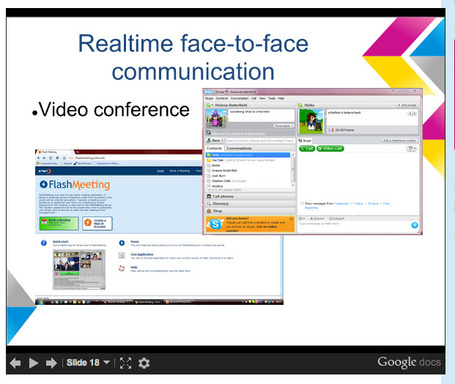This screenshot has height=384, width=455.
Task: Advance to the next slide arrow
Action: tap(51, 363)
